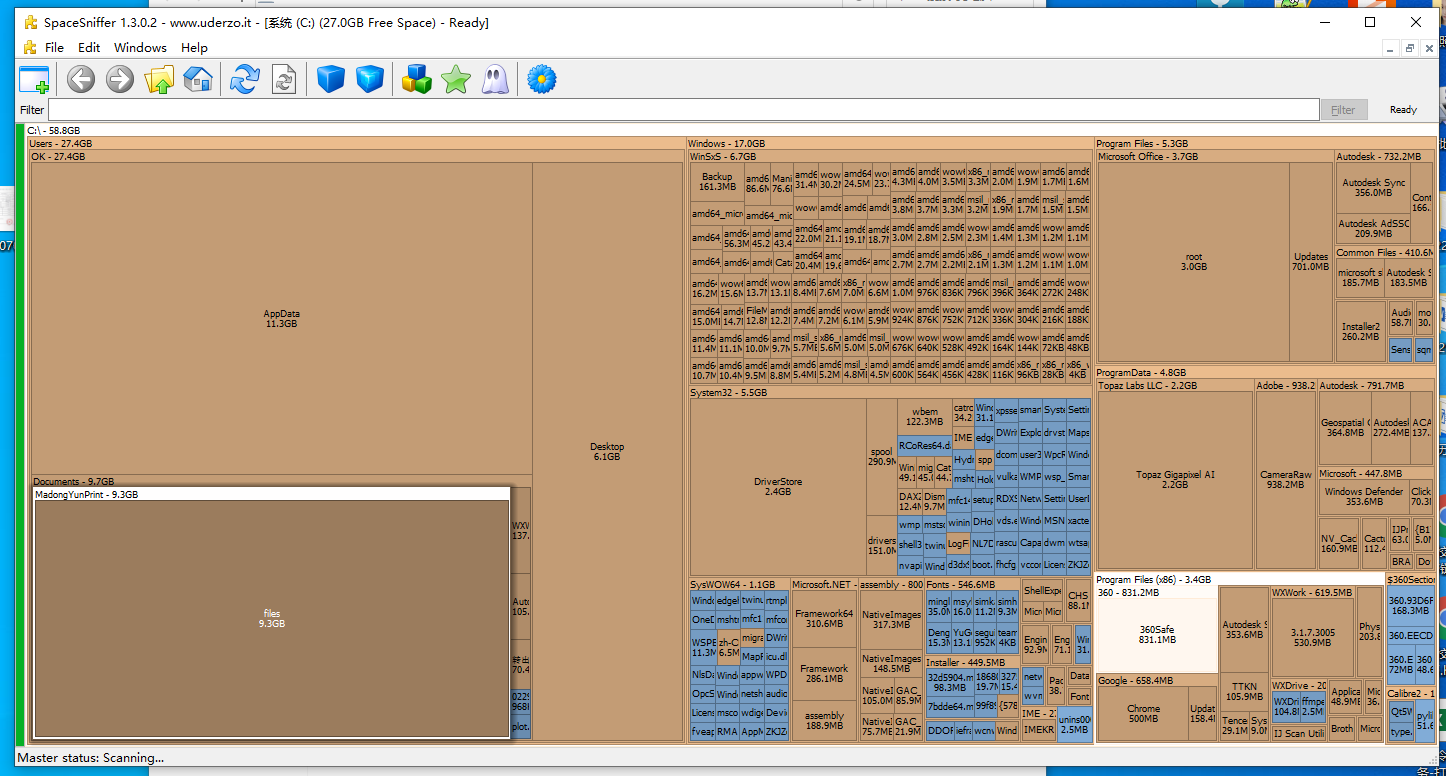
Task: Select the AppData 11.3GB block
Action: point(281,319)
